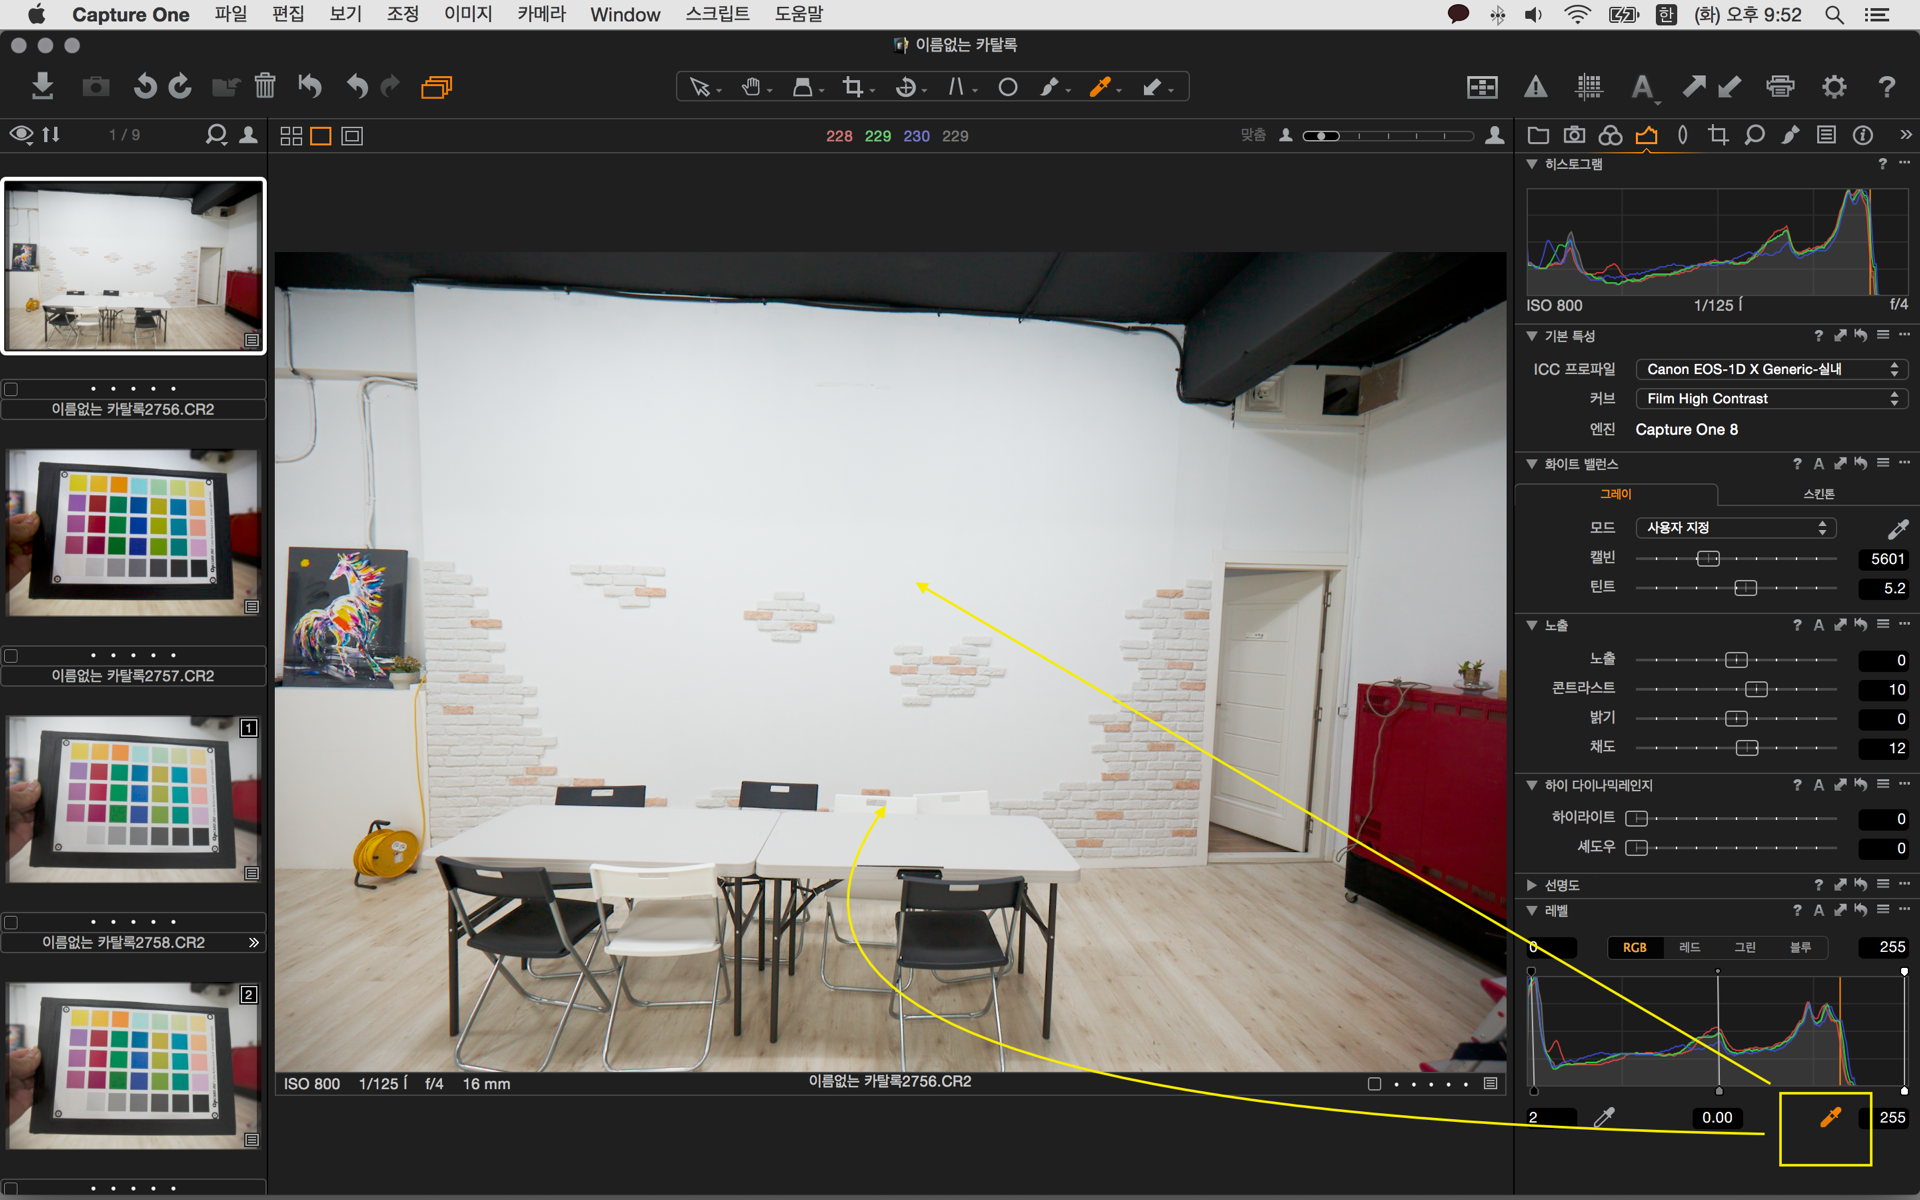Click the 콘트라스트 slider handle
Viewport: 1920px width, 1200px height.
[1756, 689]
